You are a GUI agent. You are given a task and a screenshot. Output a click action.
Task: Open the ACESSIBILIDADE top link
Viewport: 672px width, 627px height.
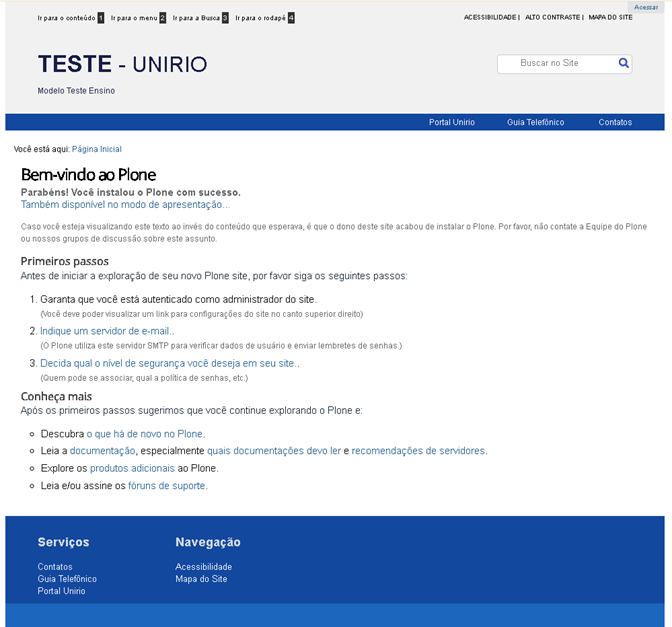[x=489, y=17]
